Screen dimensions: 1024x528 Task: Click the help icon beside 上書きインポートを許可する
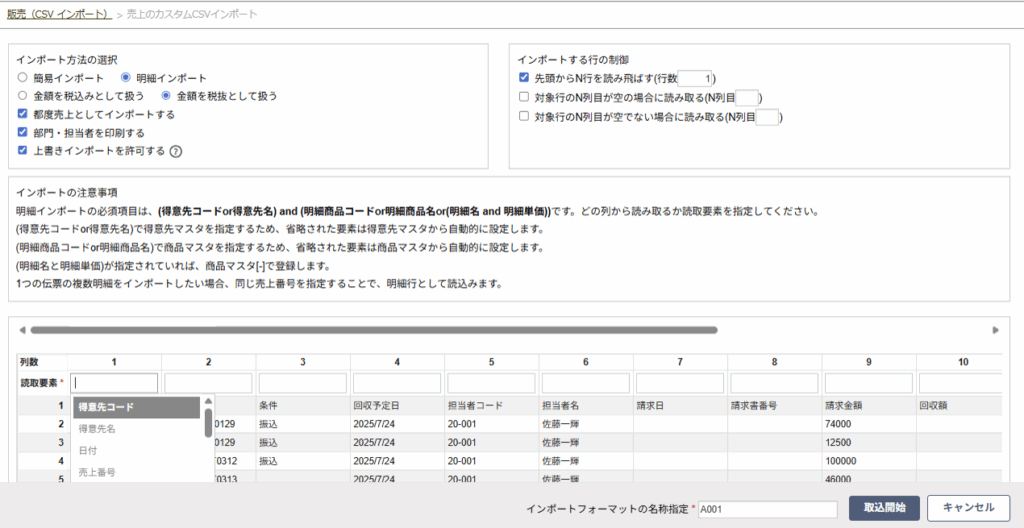(x=175, y=152)
